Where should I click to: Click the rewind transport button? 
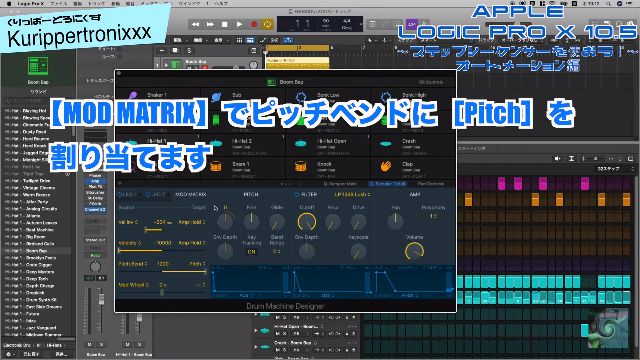(x=196, y=24)
